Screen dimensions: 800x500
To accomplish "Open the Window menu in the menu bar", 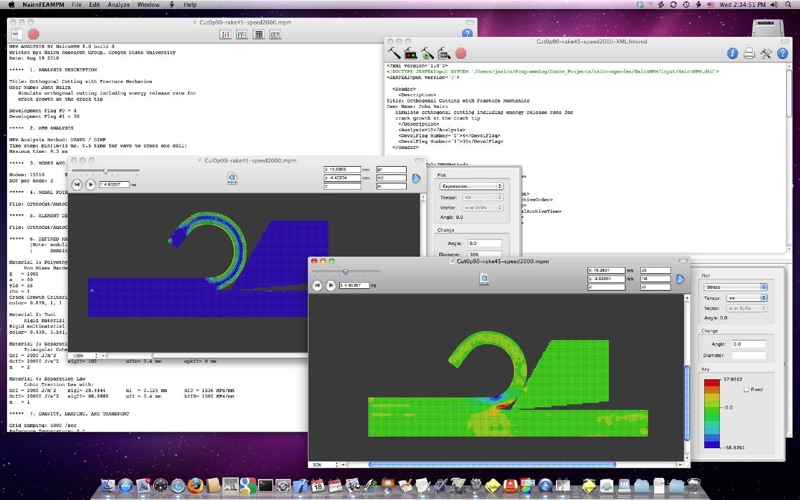I will point(148,5).
